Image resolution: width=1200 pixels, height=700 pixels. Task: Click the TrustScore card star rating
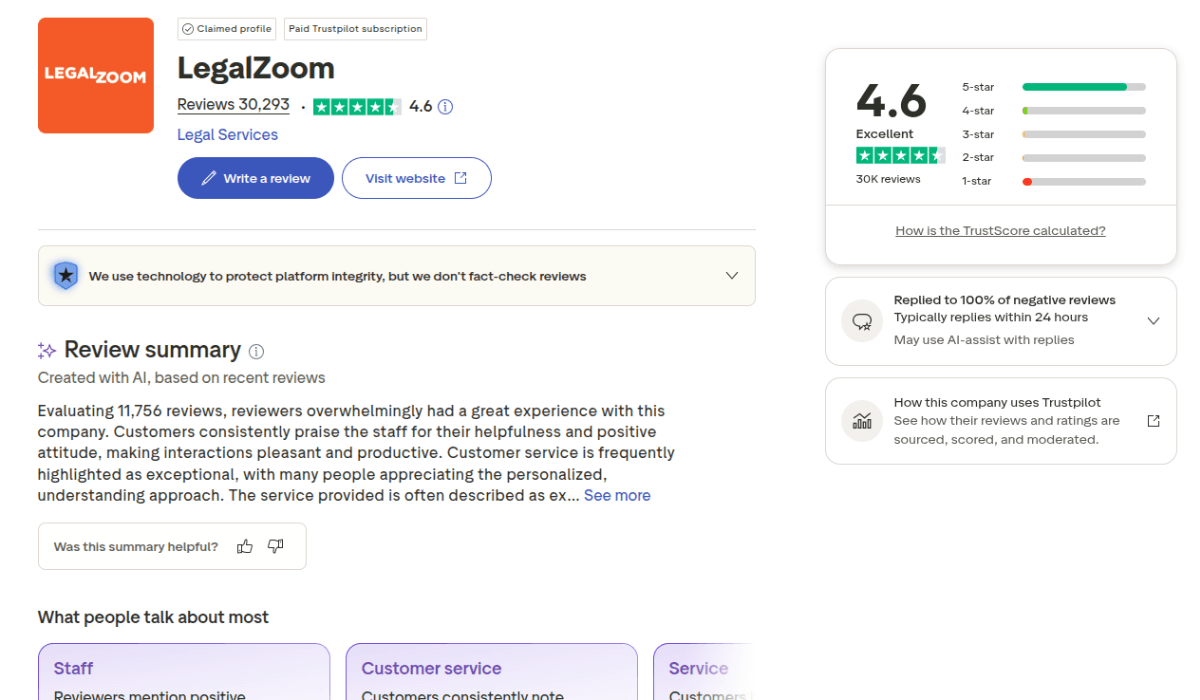point(900,155)
